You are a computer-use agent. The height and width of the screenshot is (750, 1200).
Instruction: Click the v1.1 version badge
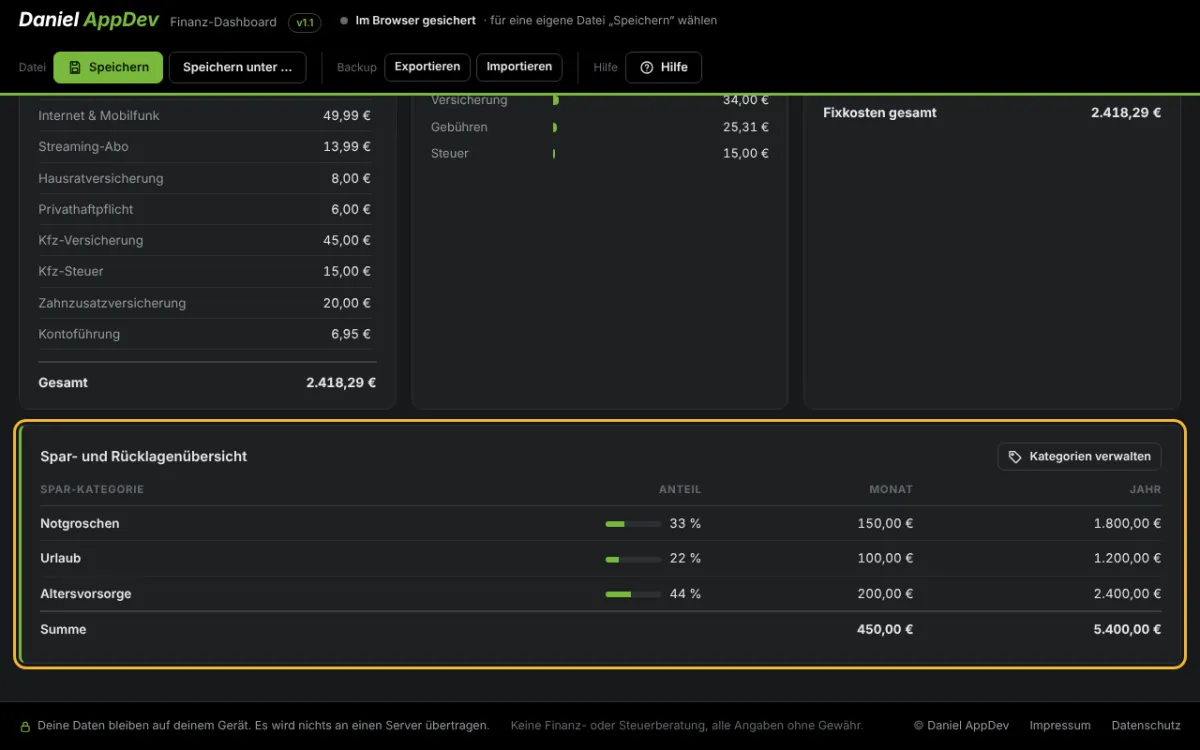pyautogui.click(x=304, y=22)
